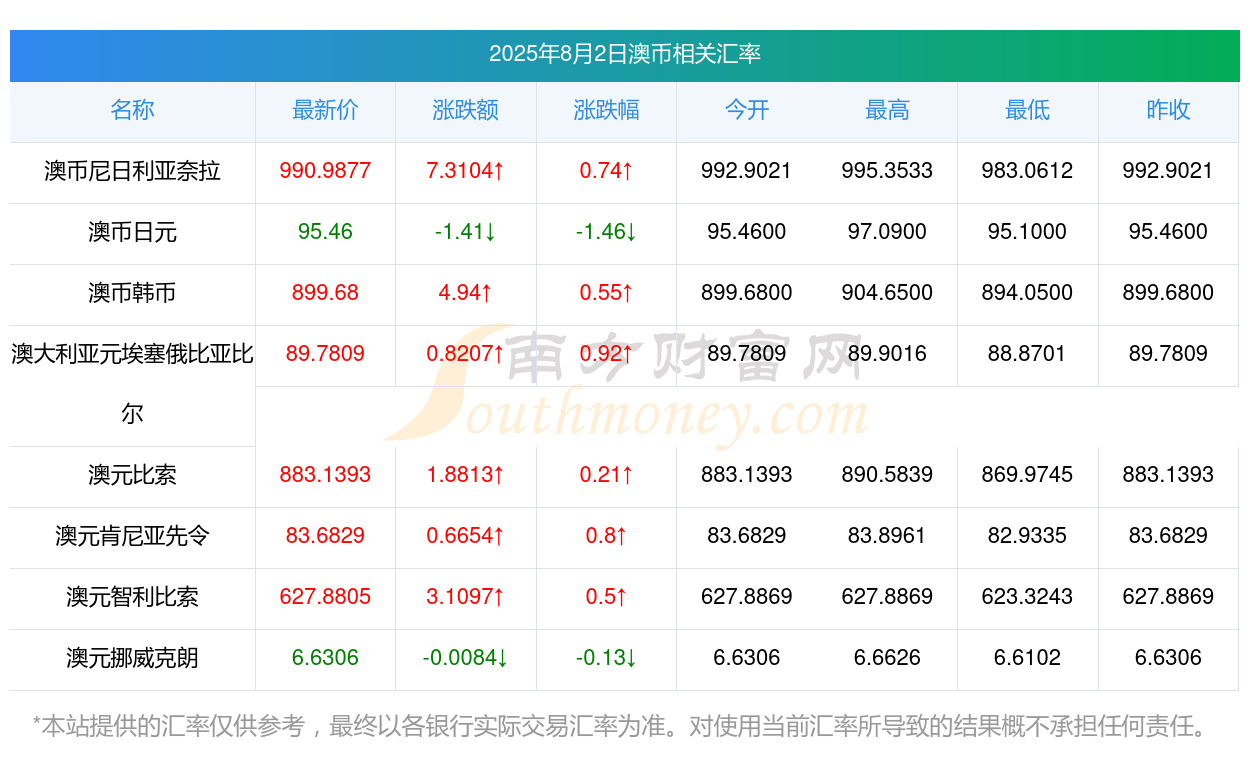The height and width of the screenshot is (757, 1250).
Task: Select the 澳元智利比索 row name
Action: pos(132,597)
